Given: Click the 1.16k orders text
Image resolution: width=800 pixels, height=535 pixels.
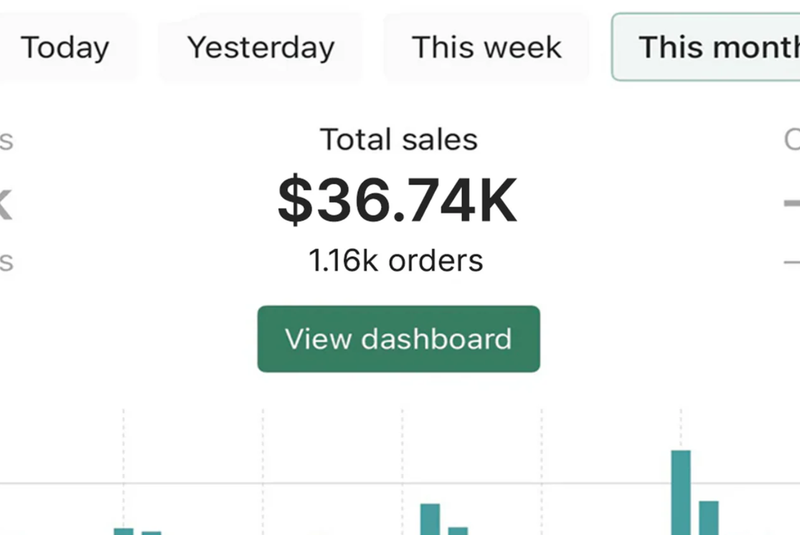Looking at the screenshot, I should coord(396,261).
